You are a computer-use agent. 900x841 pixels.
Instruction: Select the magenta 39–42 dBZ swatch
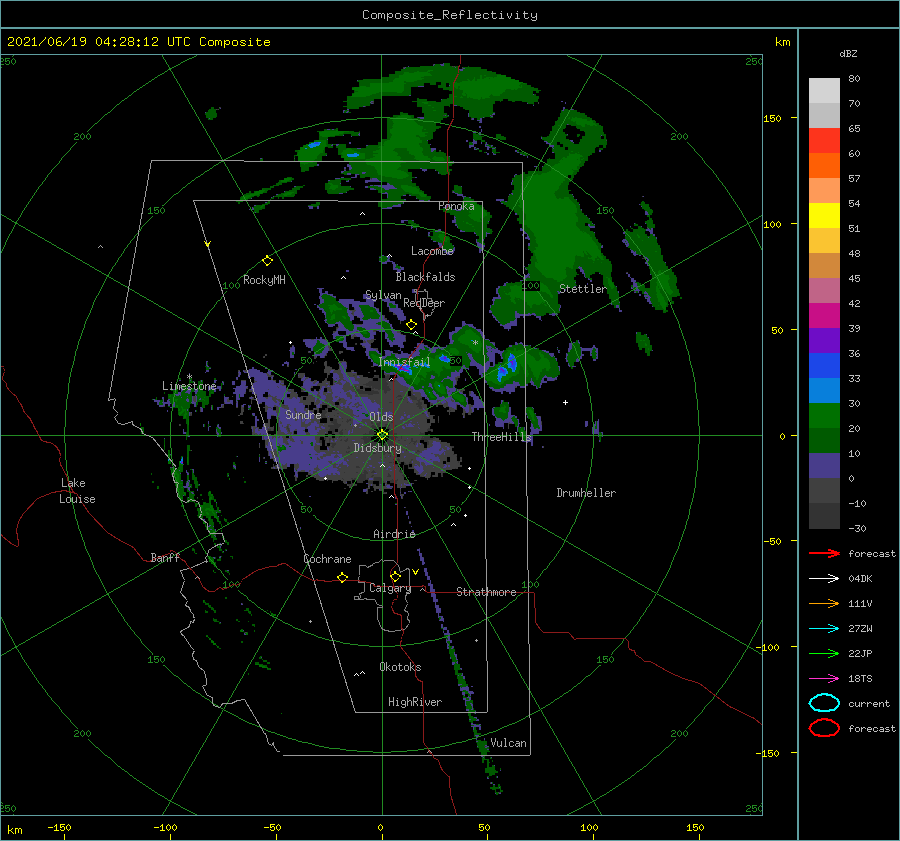click(x=824, y=315)
